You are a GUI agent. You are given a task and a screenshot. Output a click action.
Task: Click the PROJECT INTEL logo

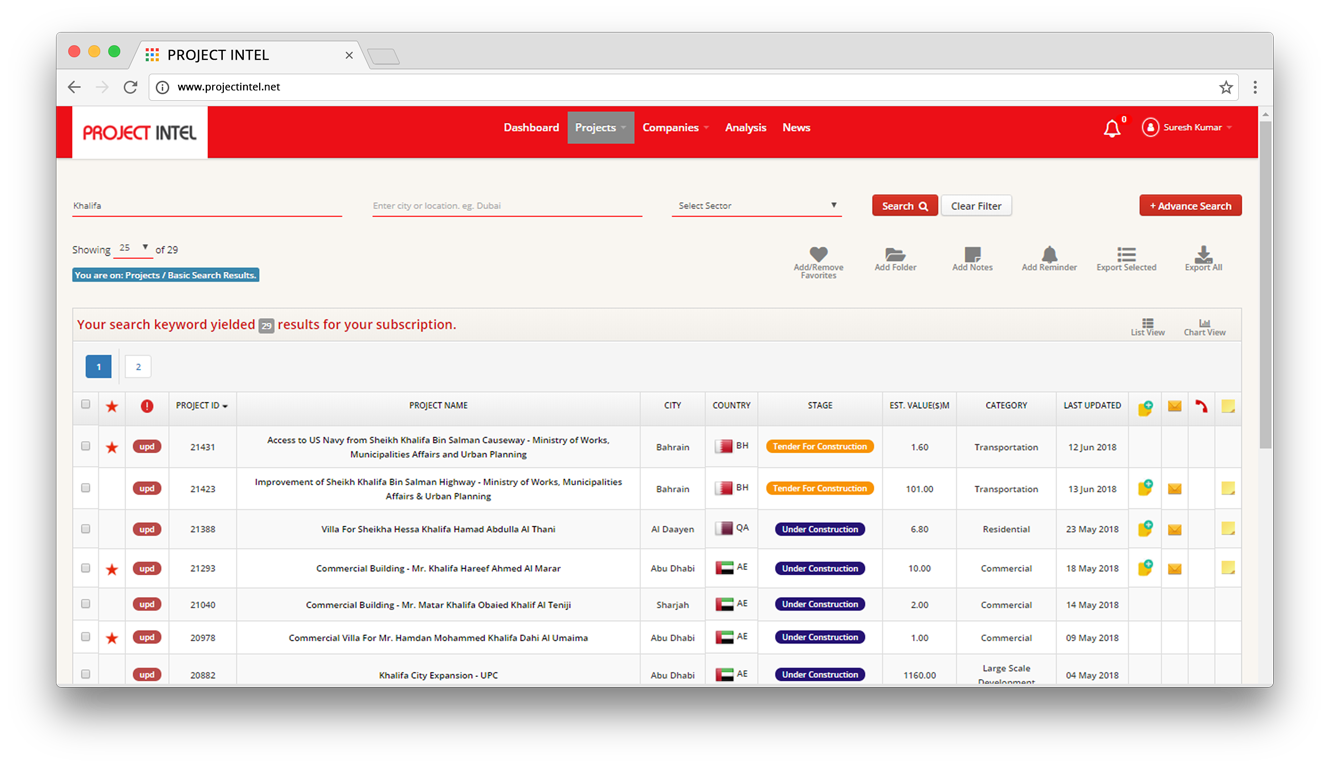point(140,132)
